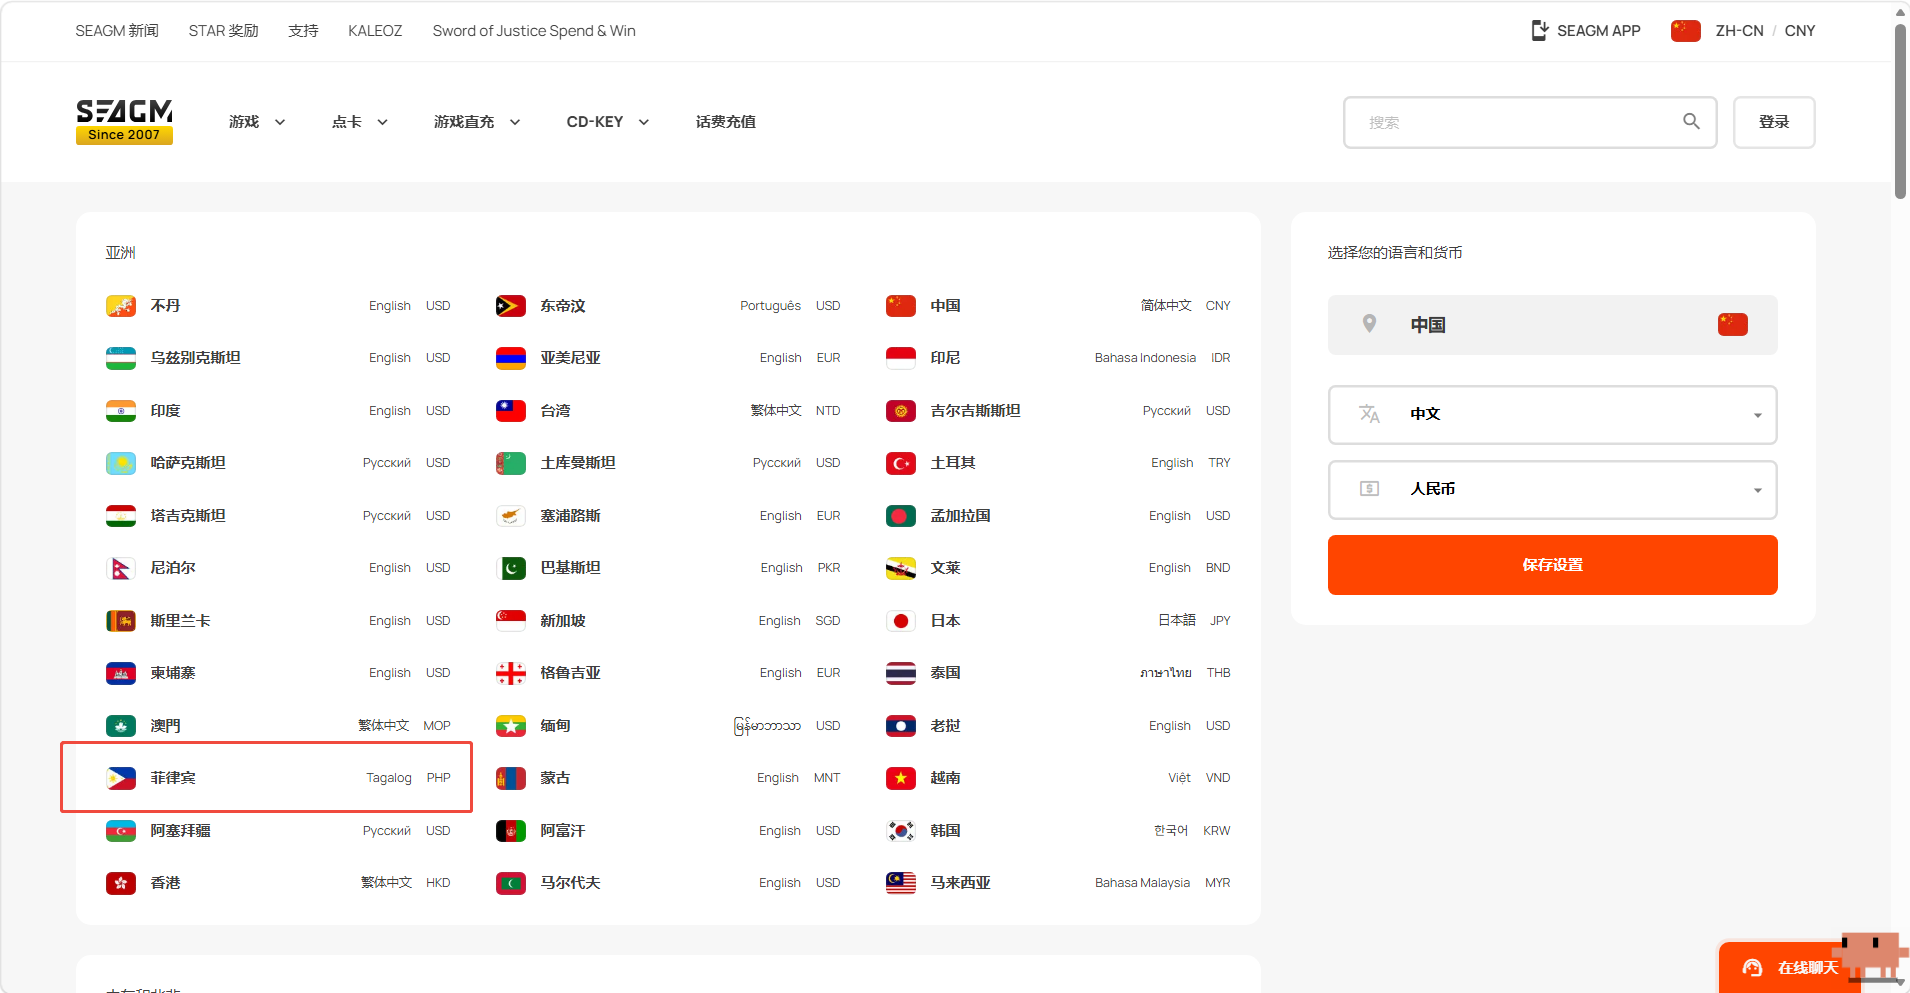Select the Kazakhstan flag (哈萨克斯坦)
This screenshot has width=1910, height=993.
point(121,463)
